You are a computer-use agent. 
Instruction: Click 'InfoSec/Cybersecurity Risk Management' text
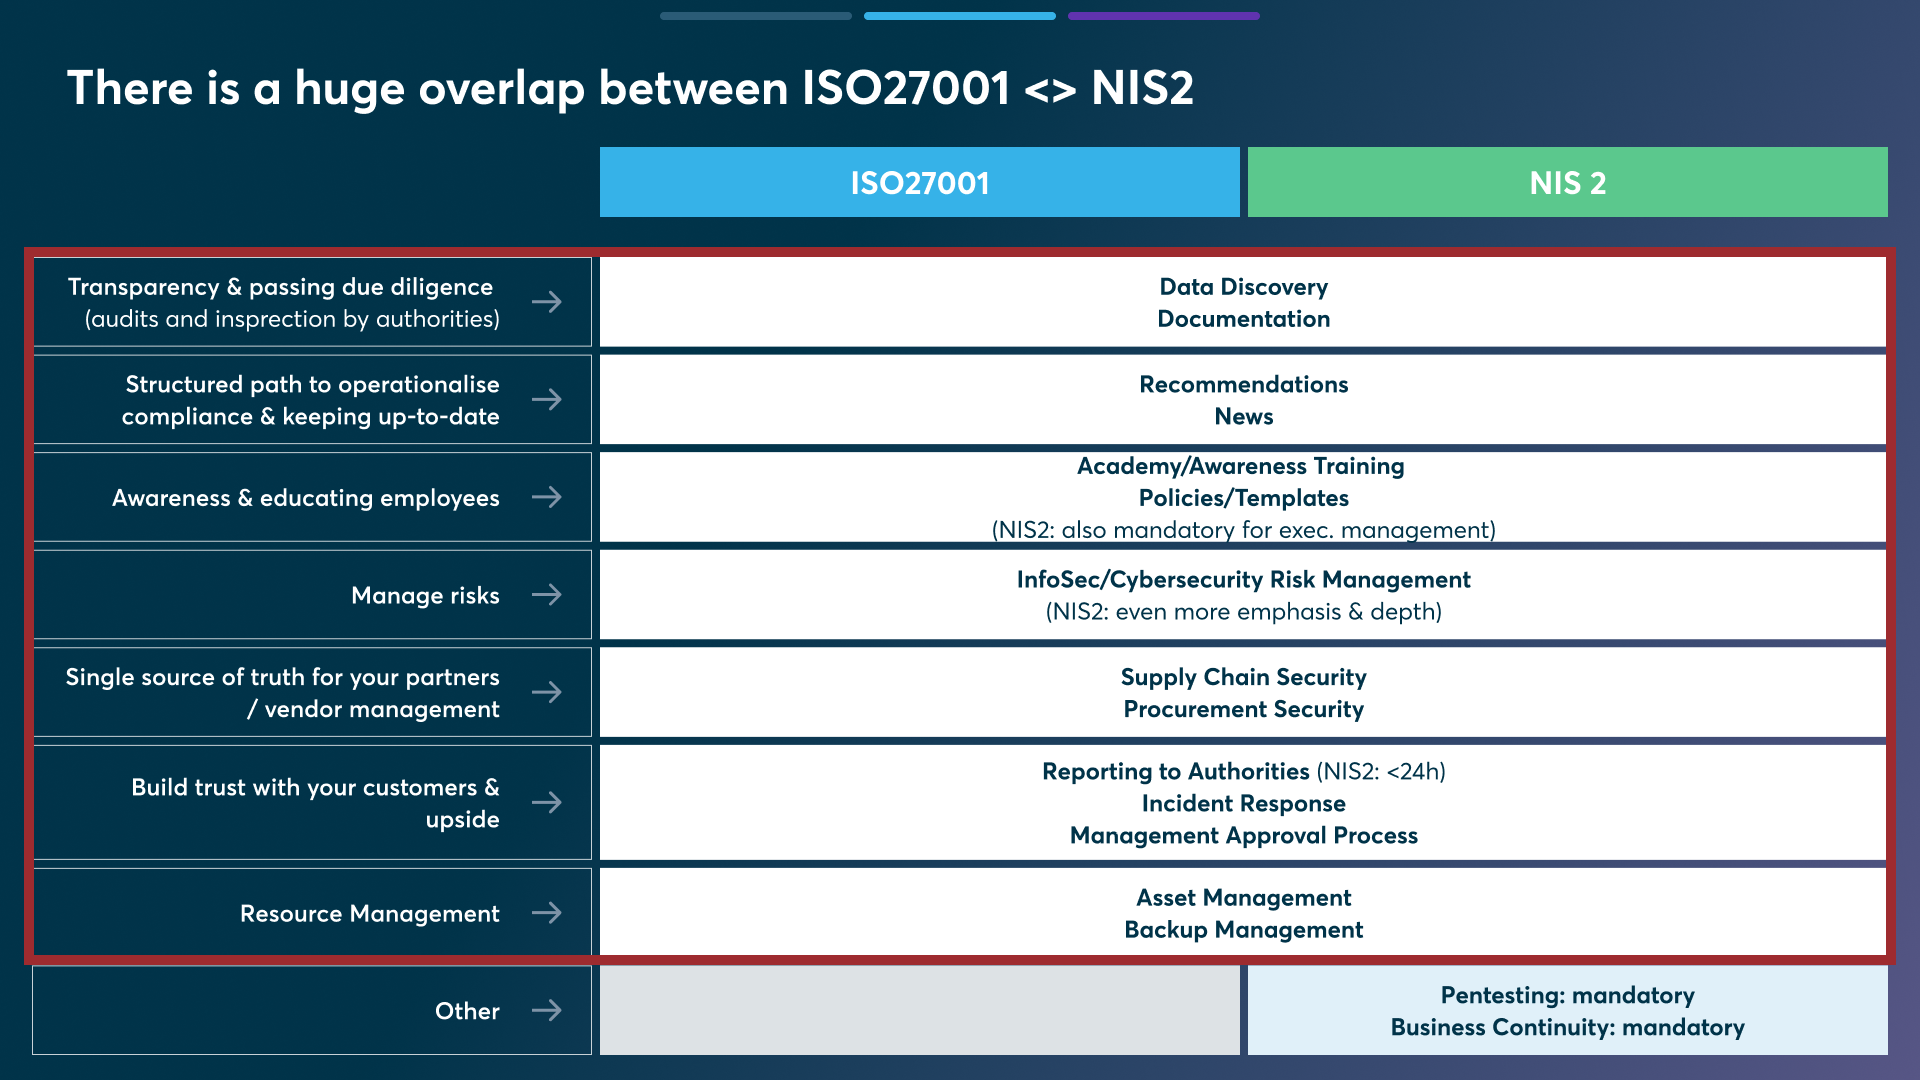click(1244, 580)
